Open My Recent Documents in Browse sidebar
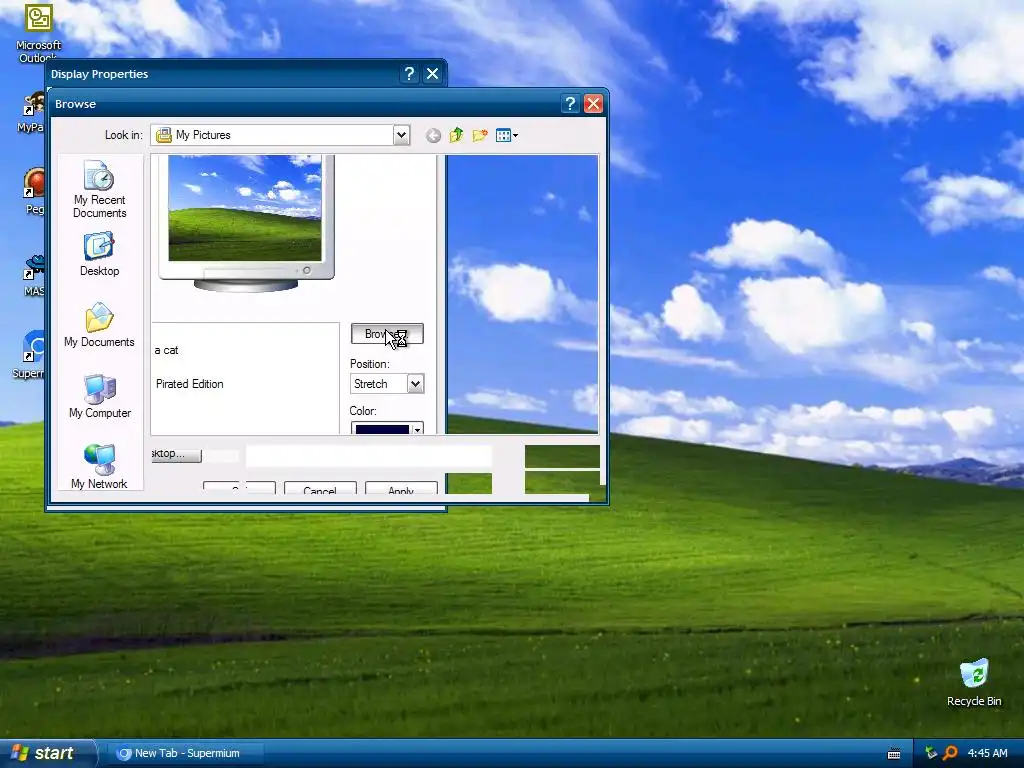 click(x=99, y=189)
